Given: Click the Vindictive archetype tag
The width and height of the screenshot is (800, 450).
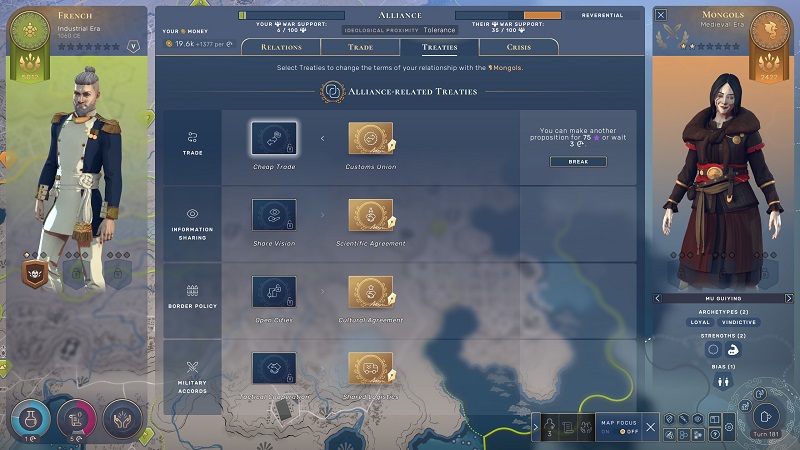Looking at the screenshot, I should tap(738, 322).
